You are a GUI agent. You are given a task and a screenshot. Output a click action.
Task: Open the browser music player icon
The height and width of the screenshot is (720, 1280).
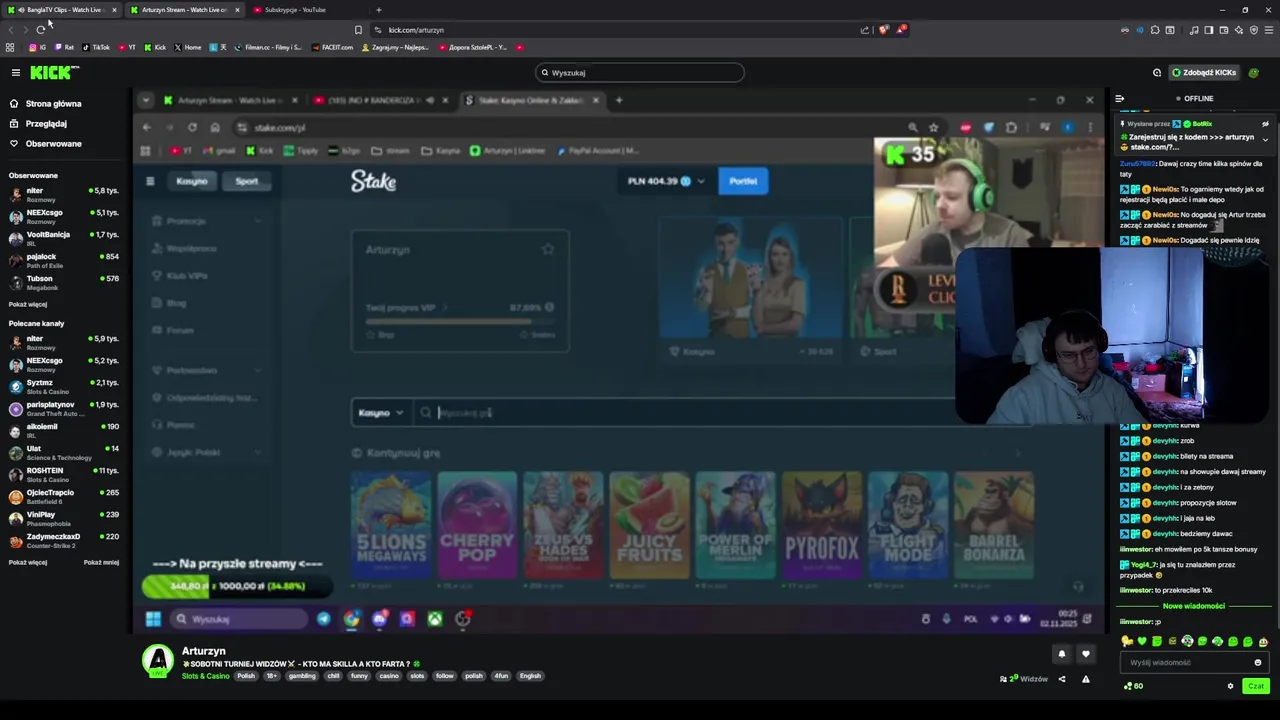click(1194, 30)
